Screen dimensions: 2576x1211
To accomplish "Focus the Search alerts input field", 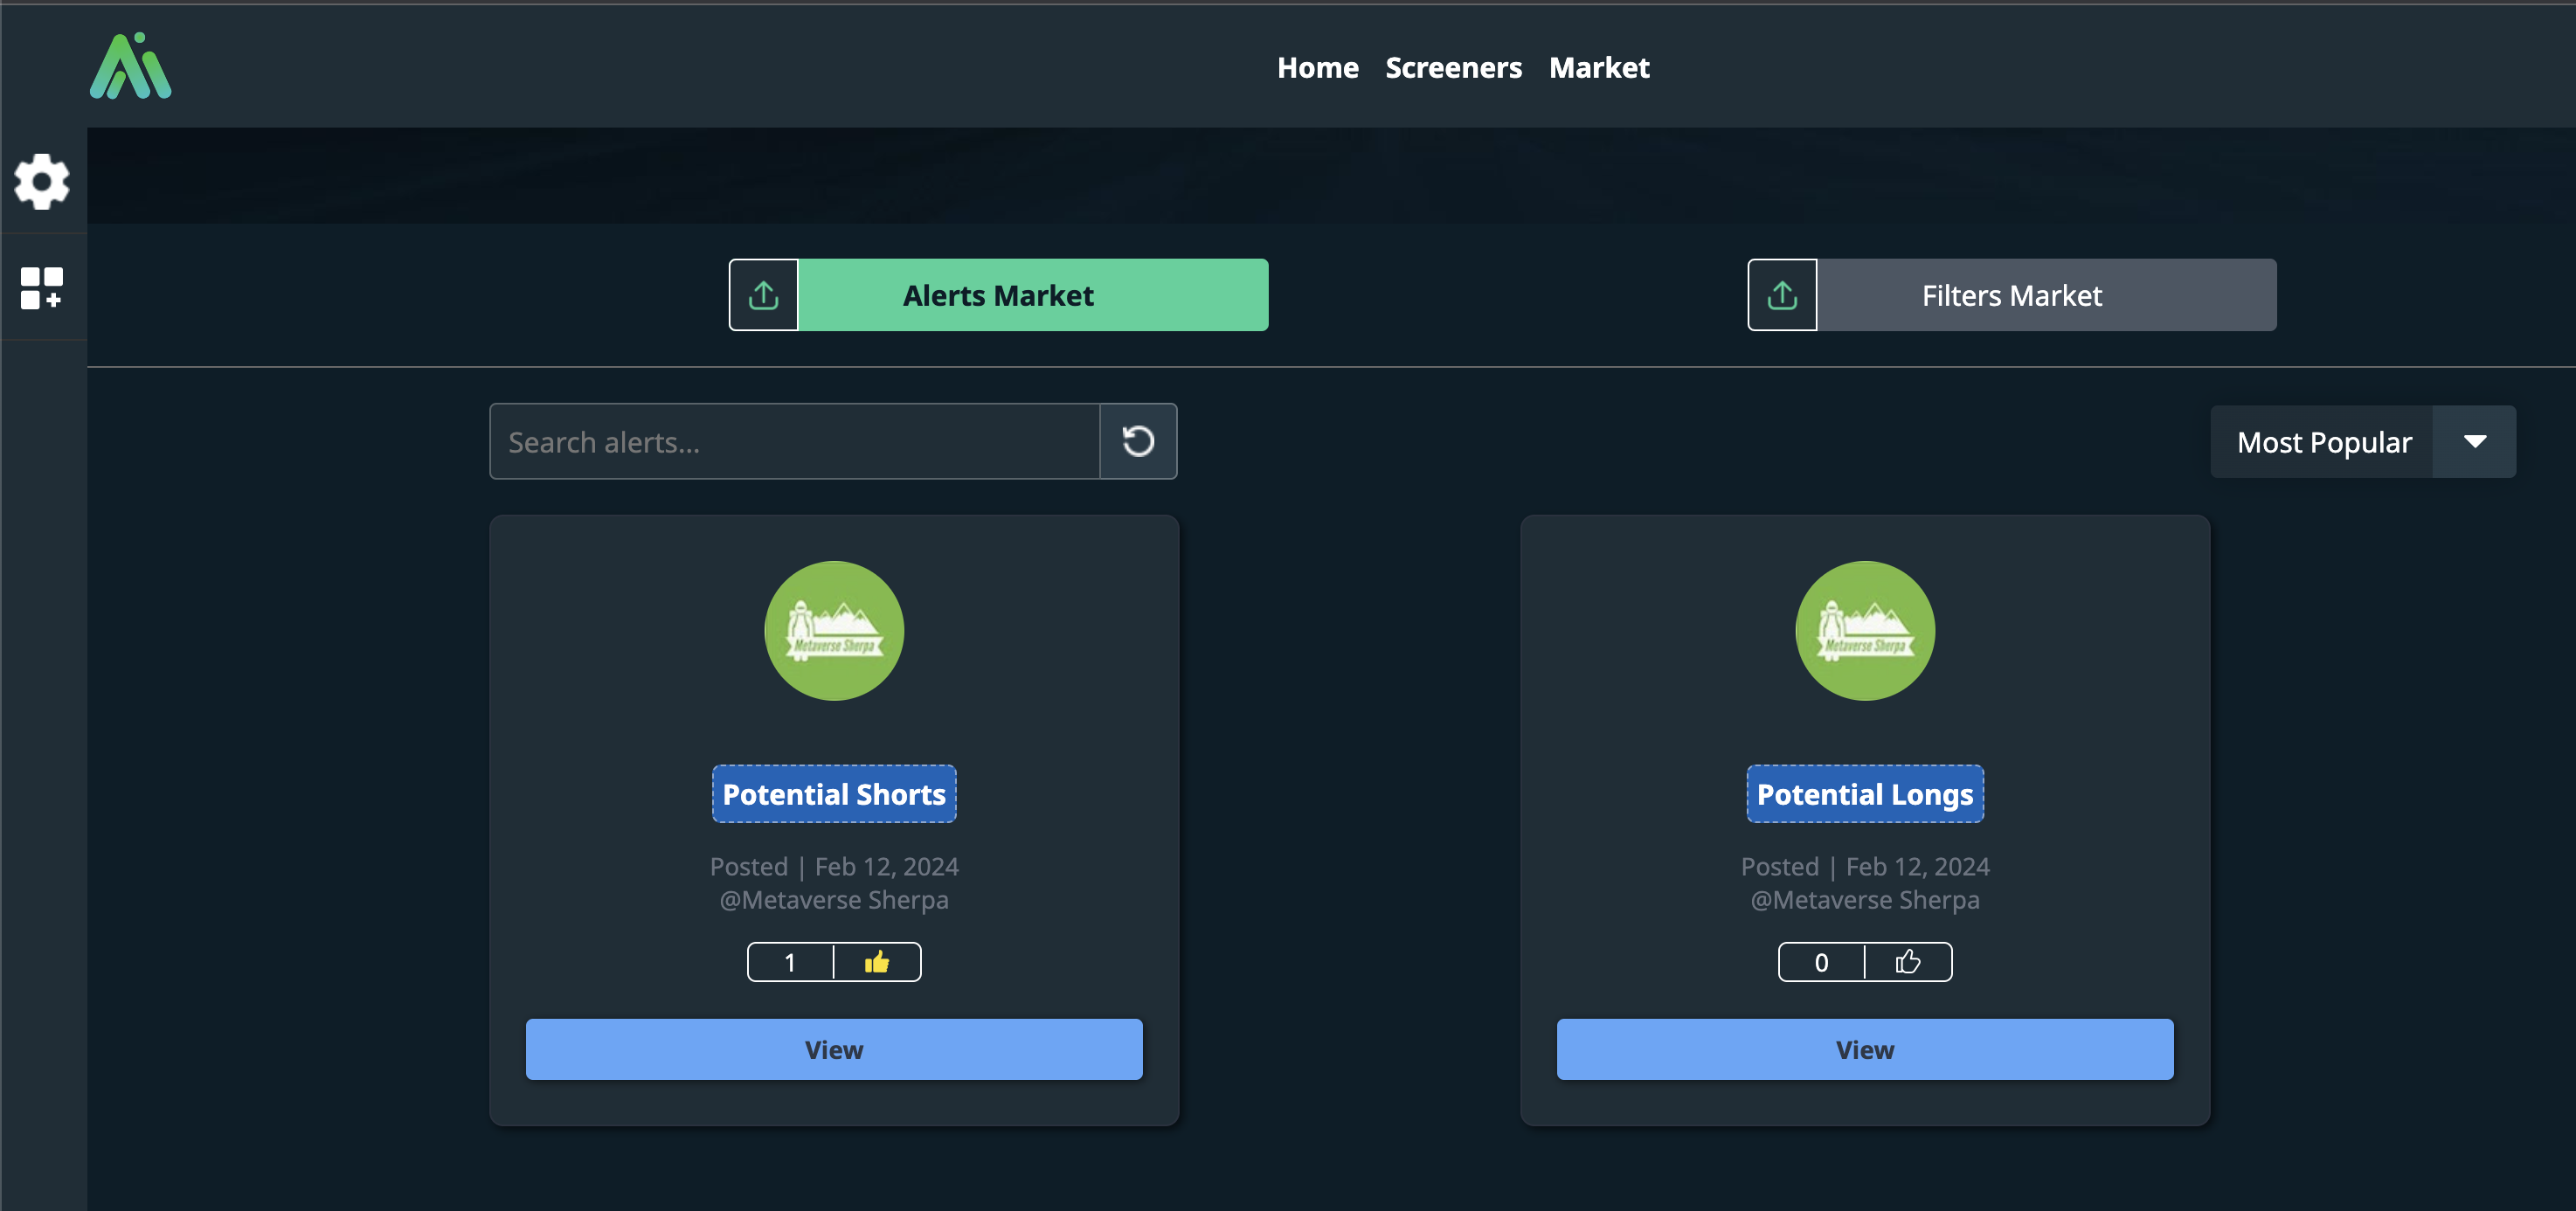I will 794,441.
